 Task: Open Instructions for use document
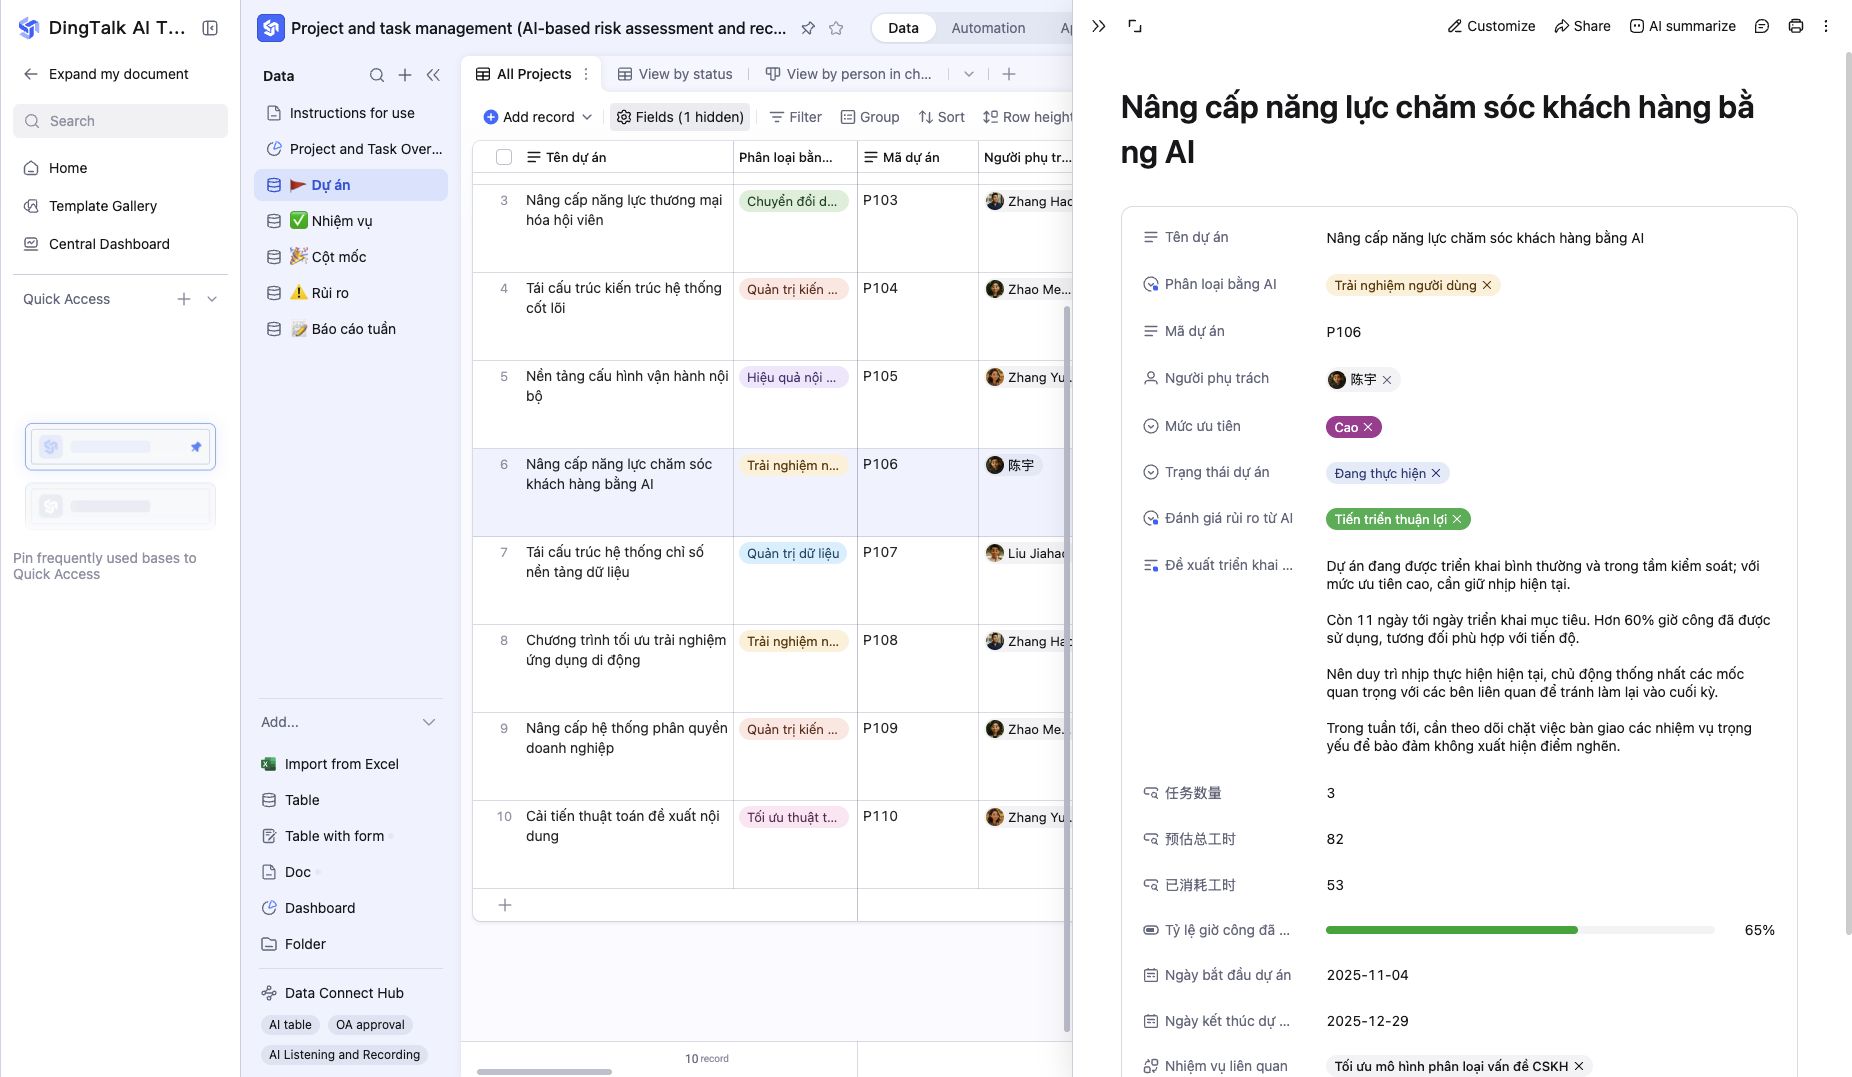pos(351,113)
